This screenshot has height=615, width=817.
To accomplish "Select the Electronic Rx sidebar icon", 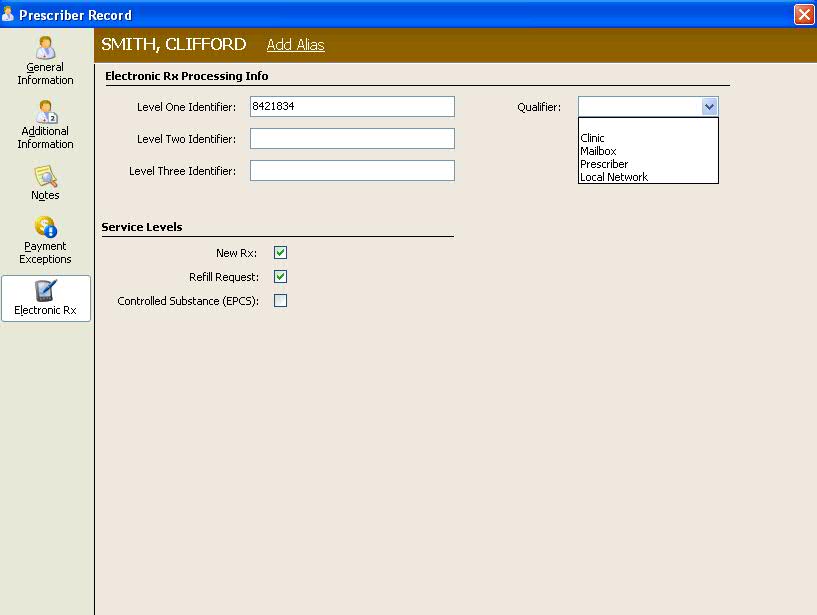I will 45,291.
